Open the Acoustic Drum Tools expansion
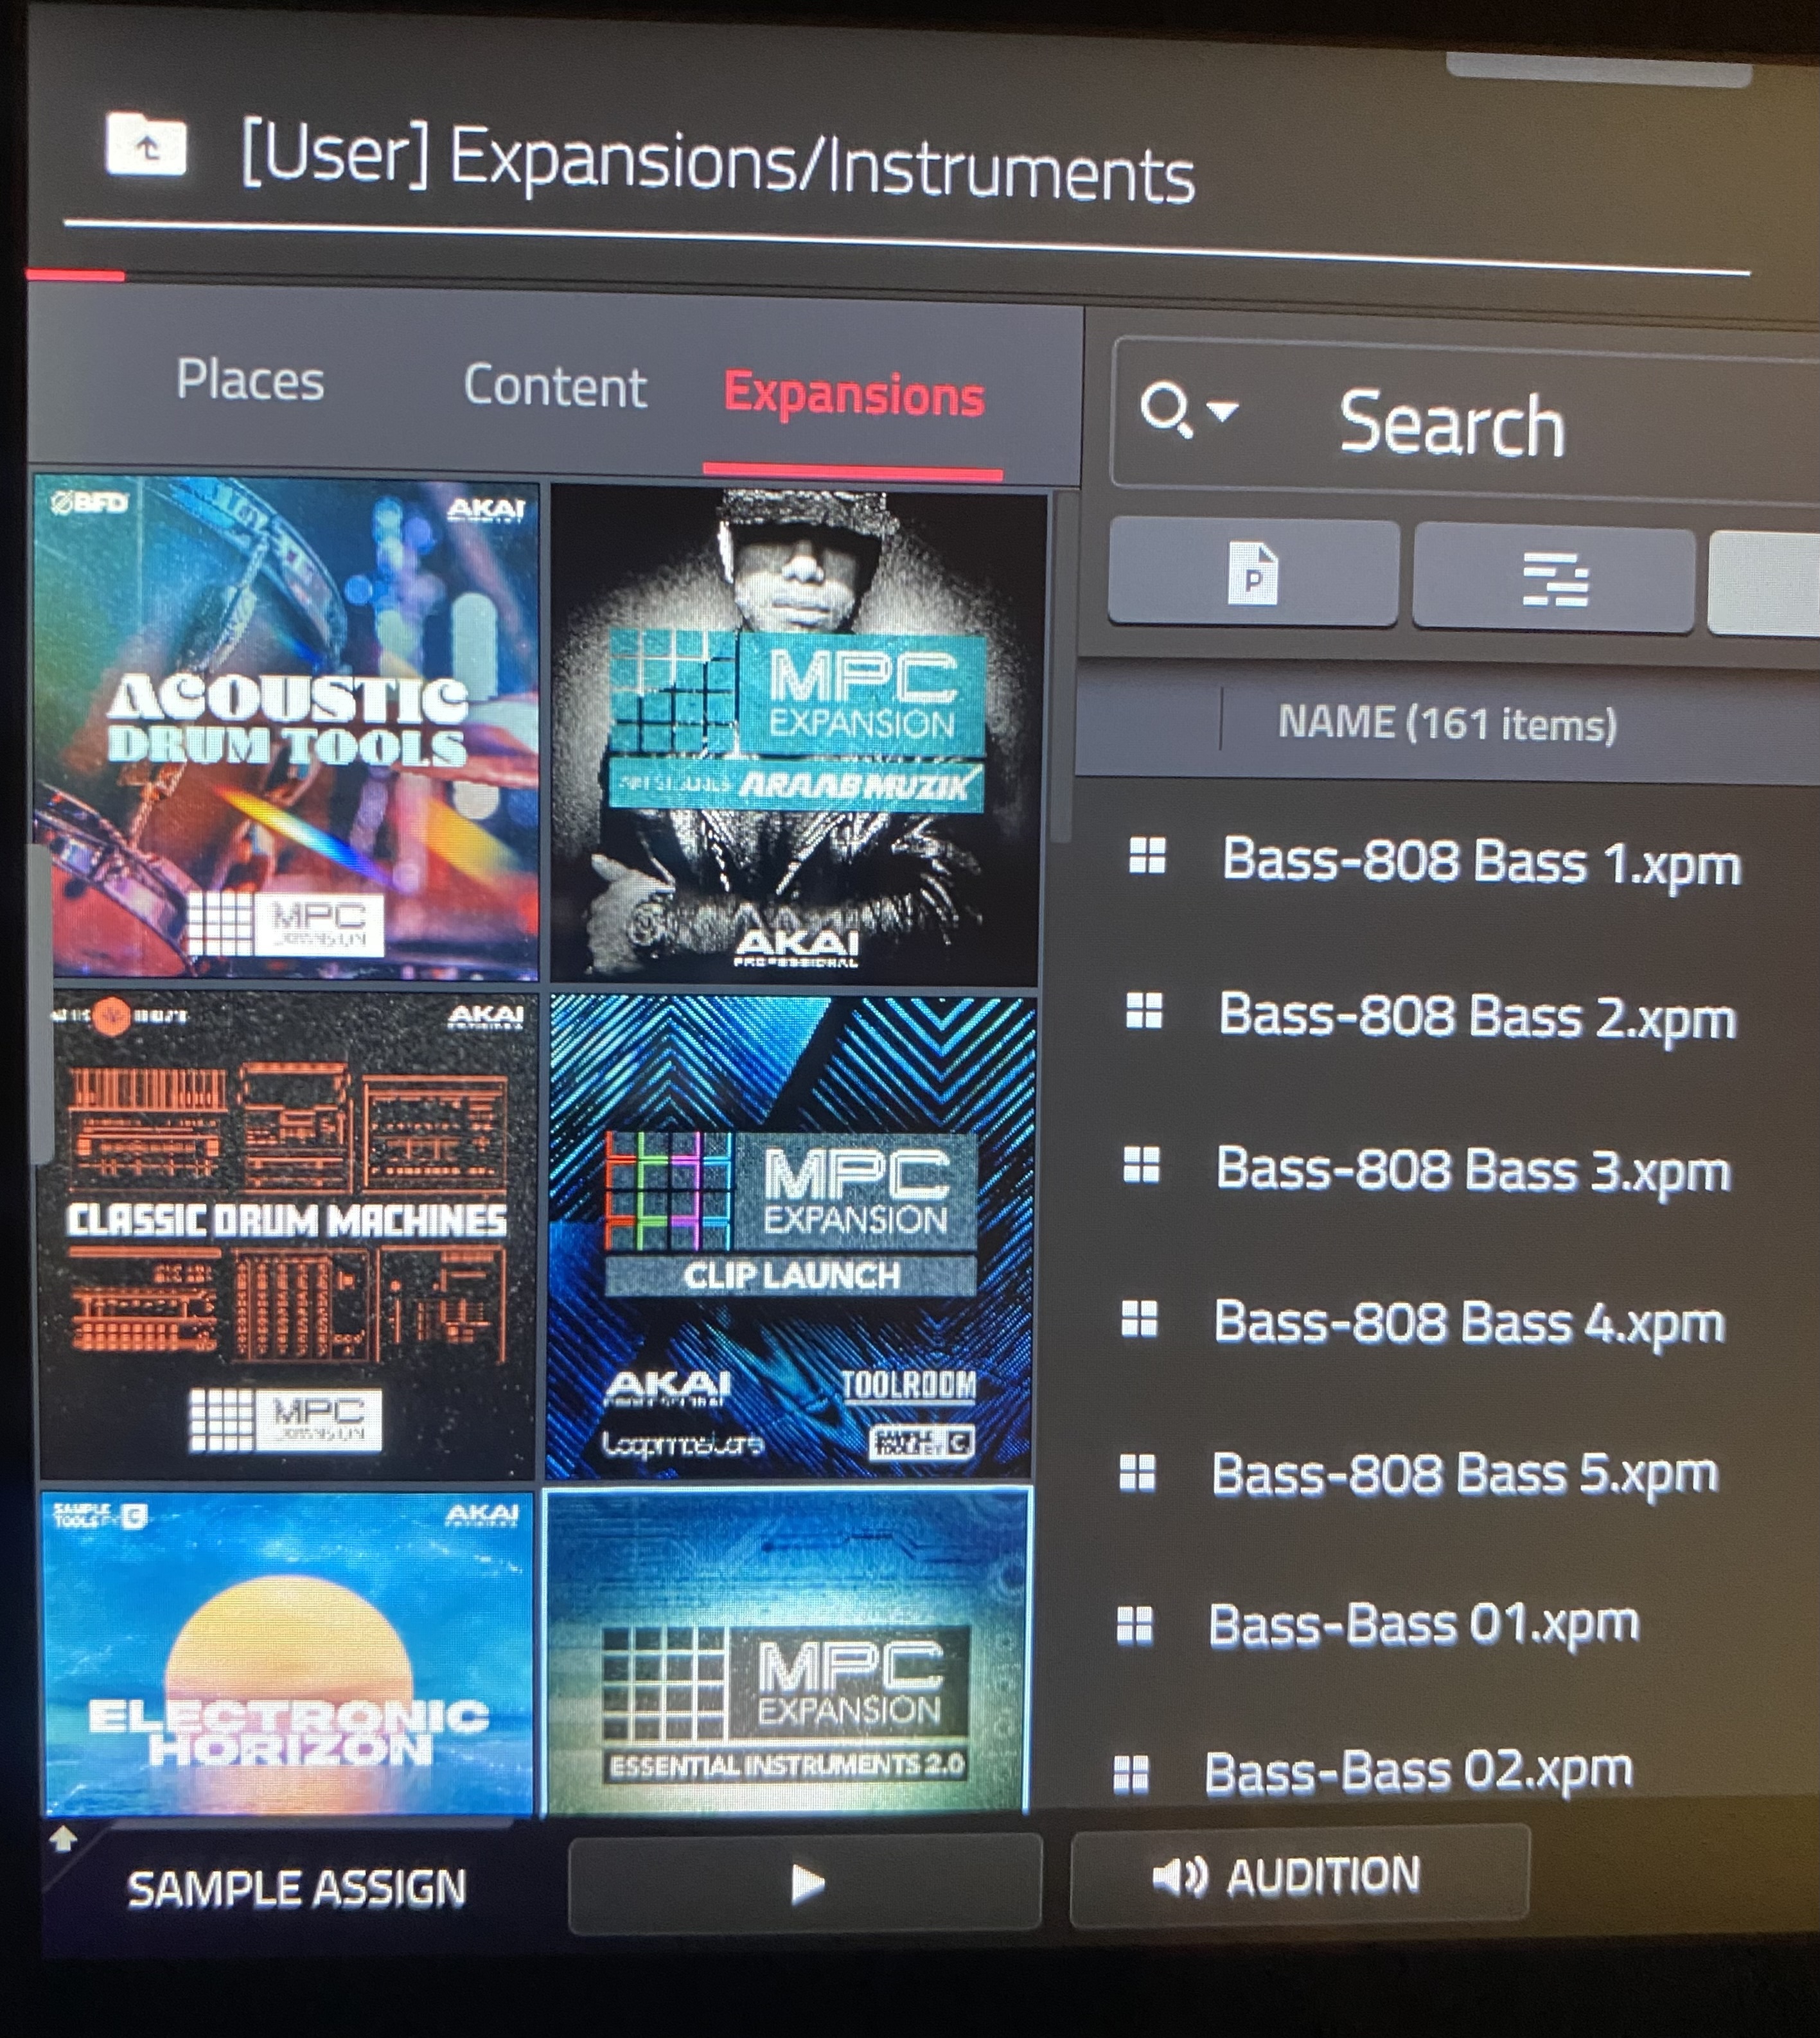 tap(286, 728)
